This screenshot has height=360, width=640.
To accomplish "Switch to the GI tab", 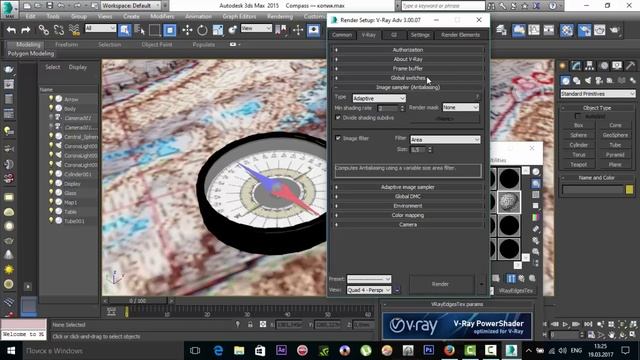I will click(x=394, y=35).
